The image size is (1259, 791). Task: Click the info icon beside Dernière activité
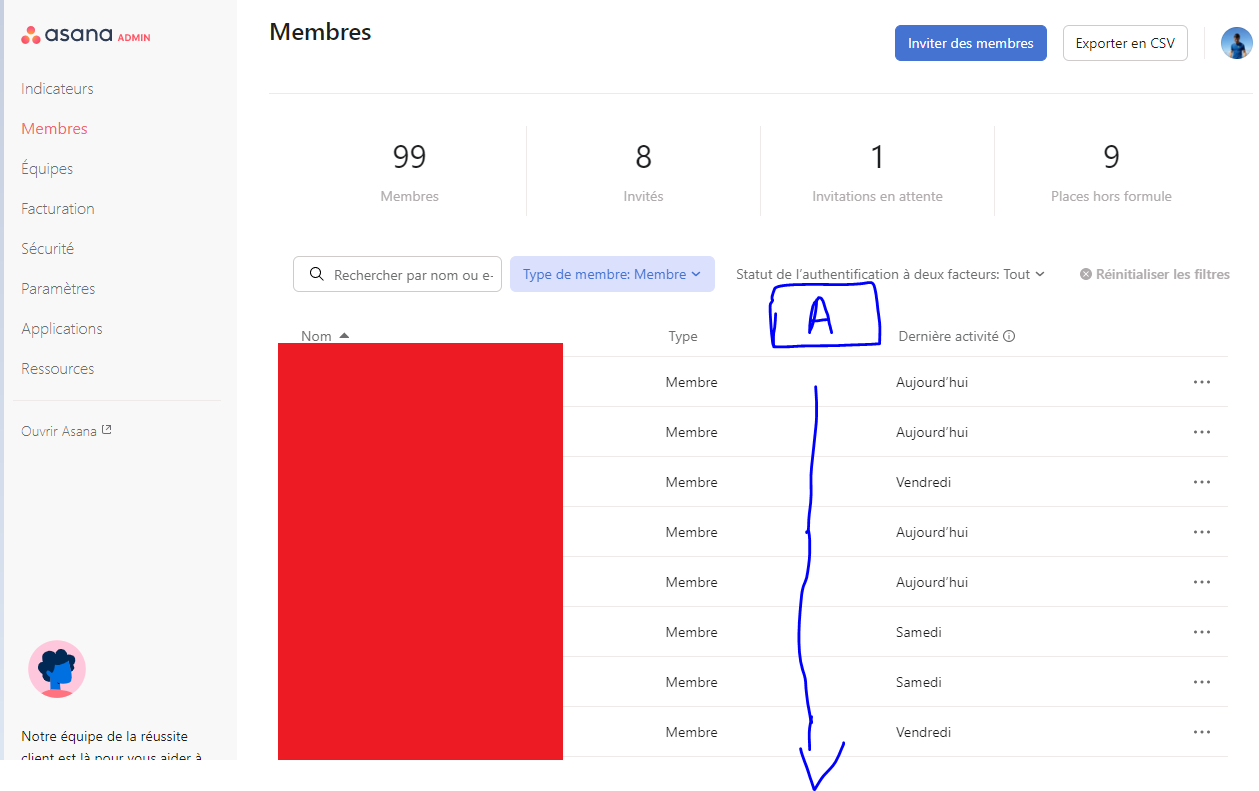pyautogui.click(x=1009, y=336)
